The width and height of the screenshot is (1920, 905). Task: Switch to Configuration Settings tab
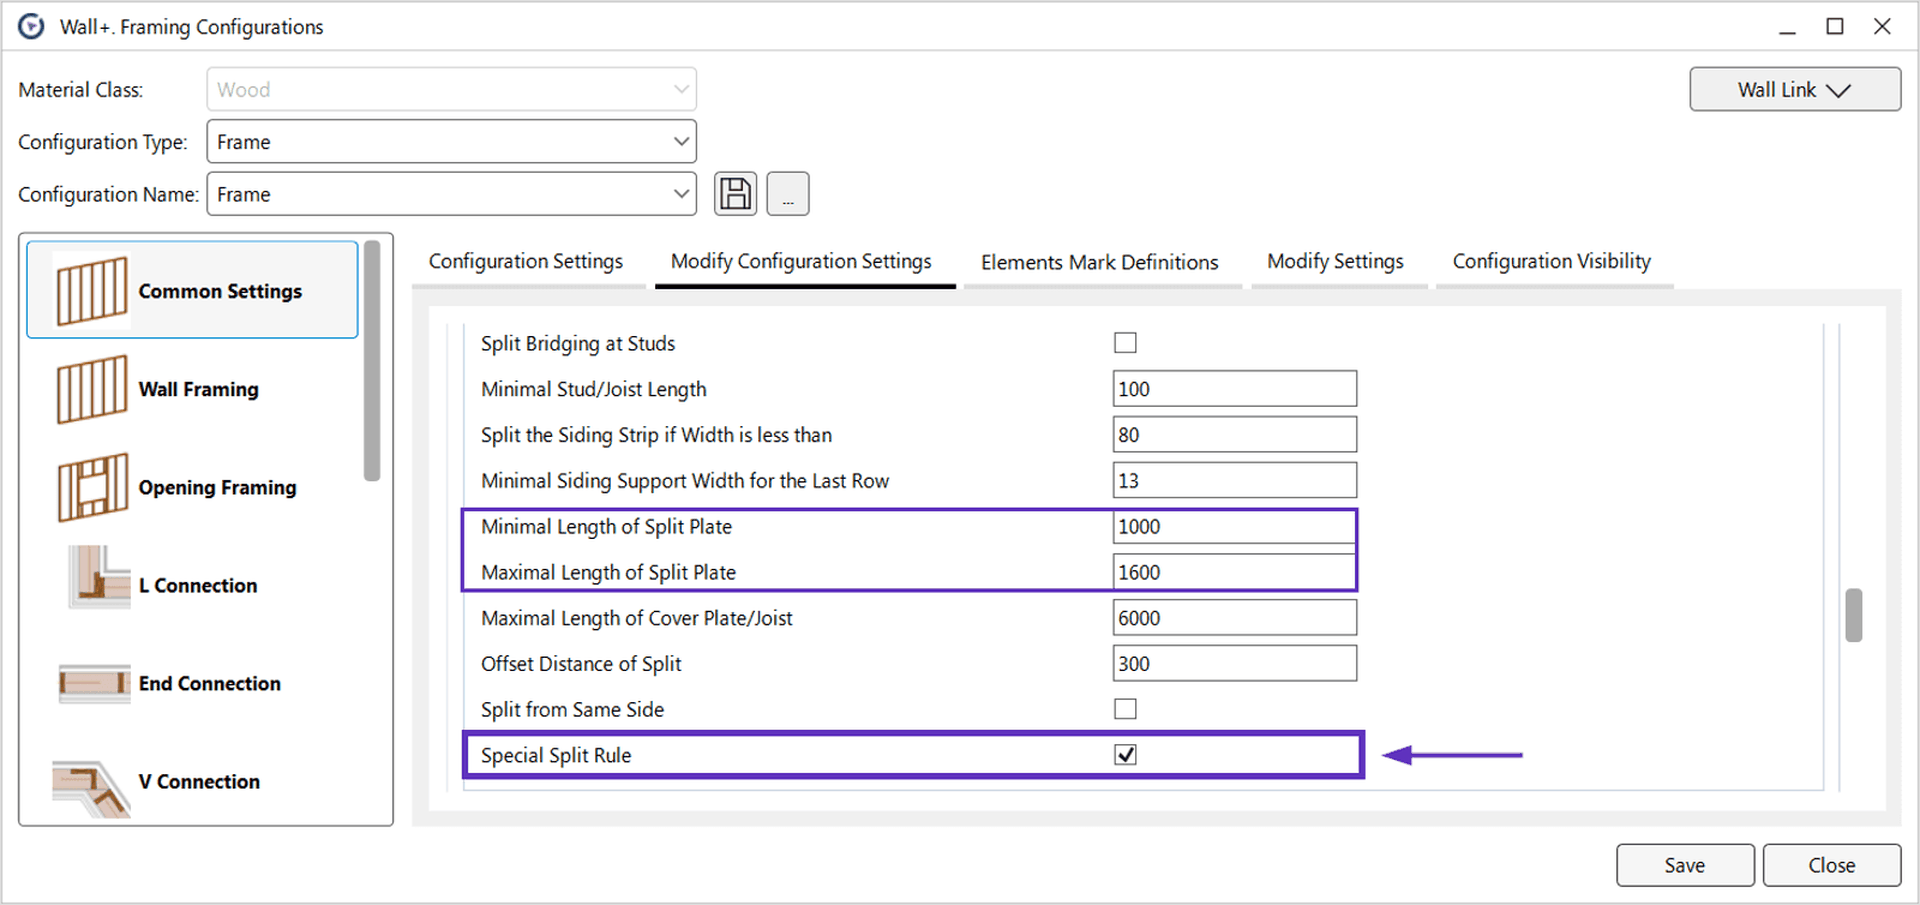526,262
